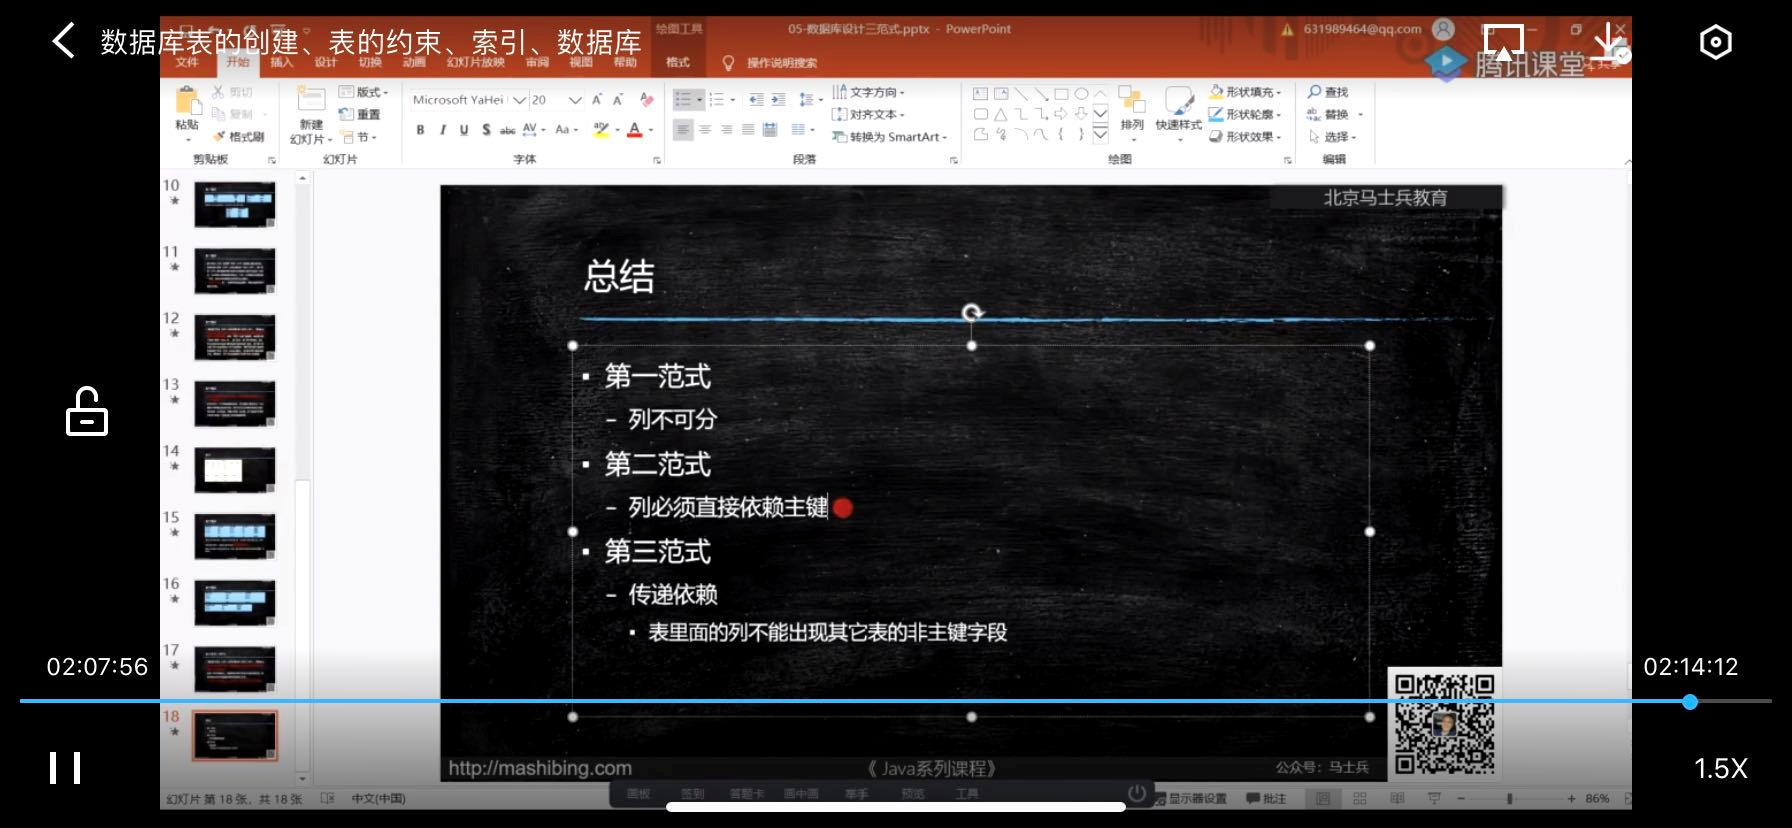Click the red font color swatch
This screenshot has height=828, width=1792.
coord(634,130)
